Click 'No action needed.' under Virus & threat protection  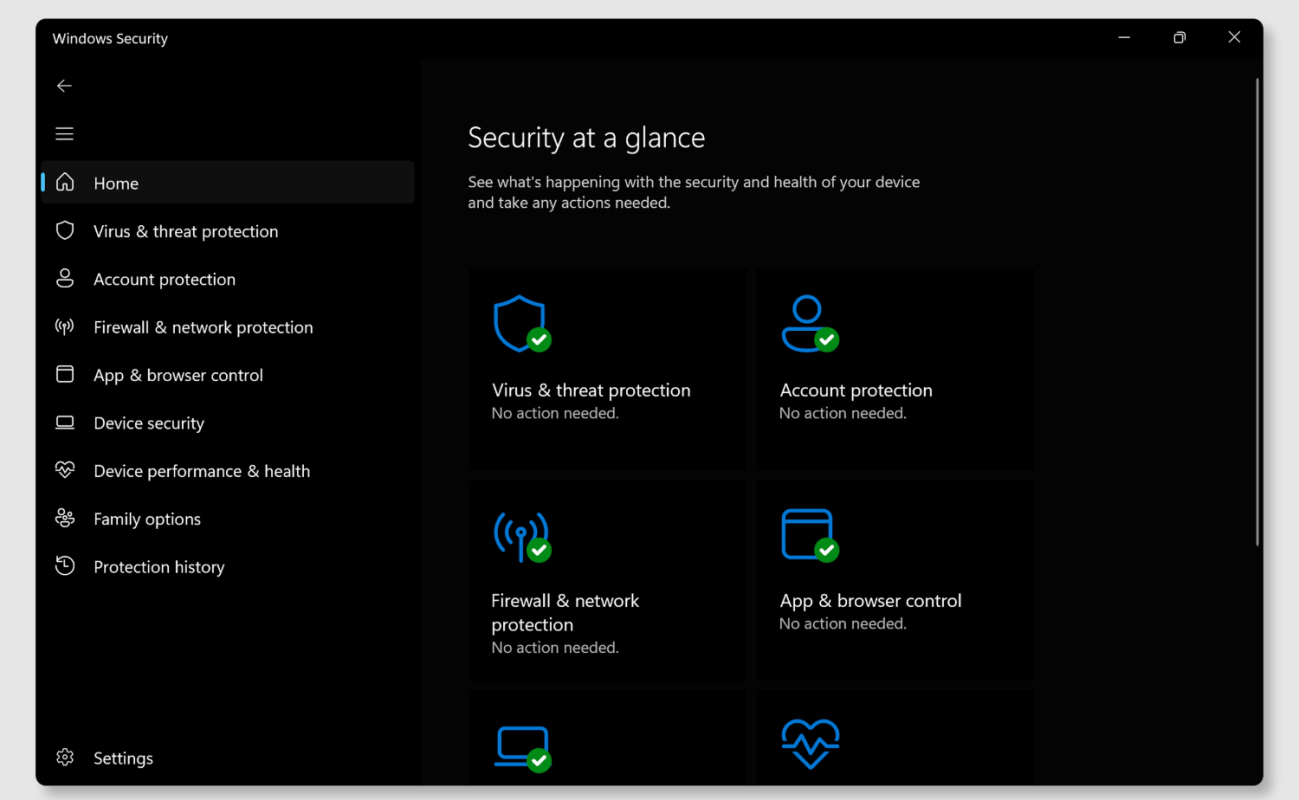point(555,414)
